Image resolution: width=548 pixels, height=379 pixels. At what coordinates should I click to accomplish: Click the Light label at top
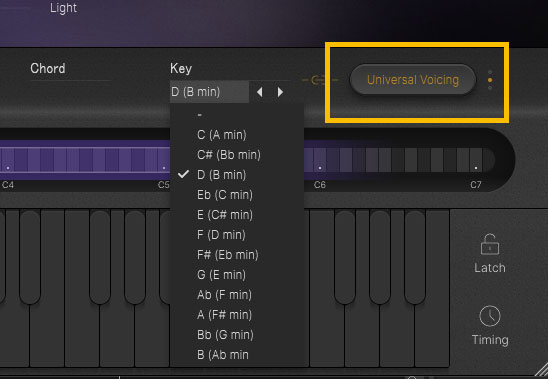point(63,8)
